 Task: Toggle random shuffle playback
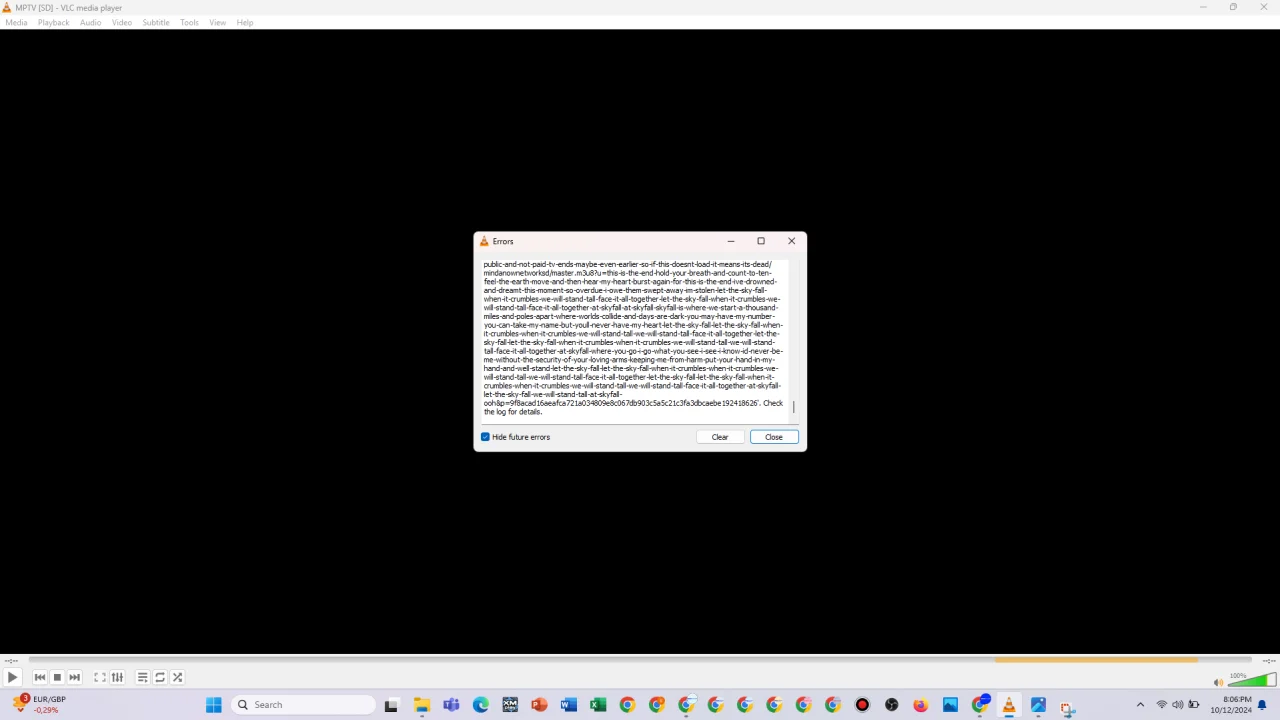coord(178,677)
